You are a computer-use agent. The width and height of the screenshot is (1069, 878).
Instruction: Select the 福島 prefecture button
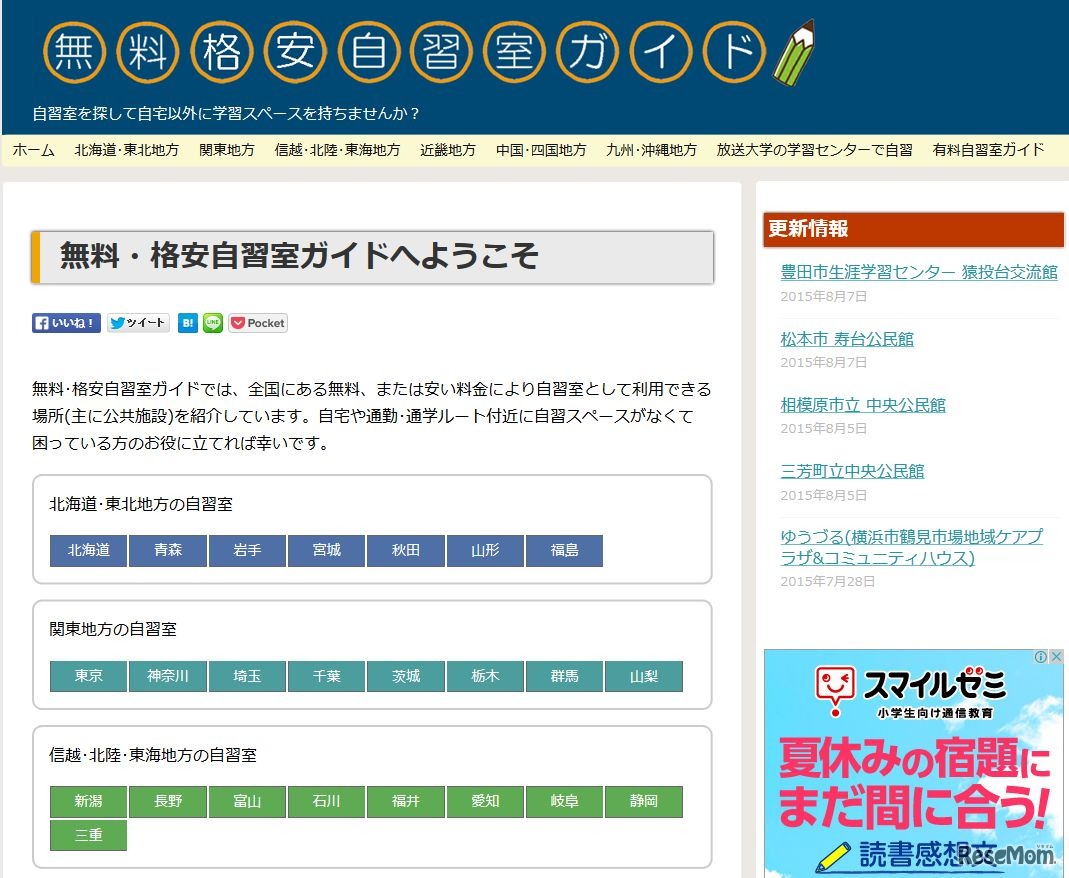564,551
